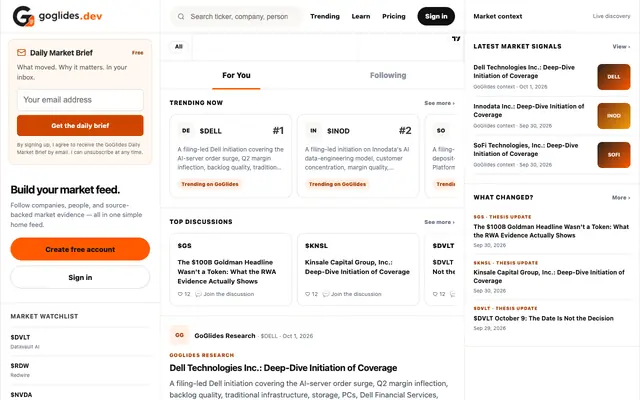This screenshot has width=640, height=400.
Task: Open the Trending nav item
Action: 325,16
